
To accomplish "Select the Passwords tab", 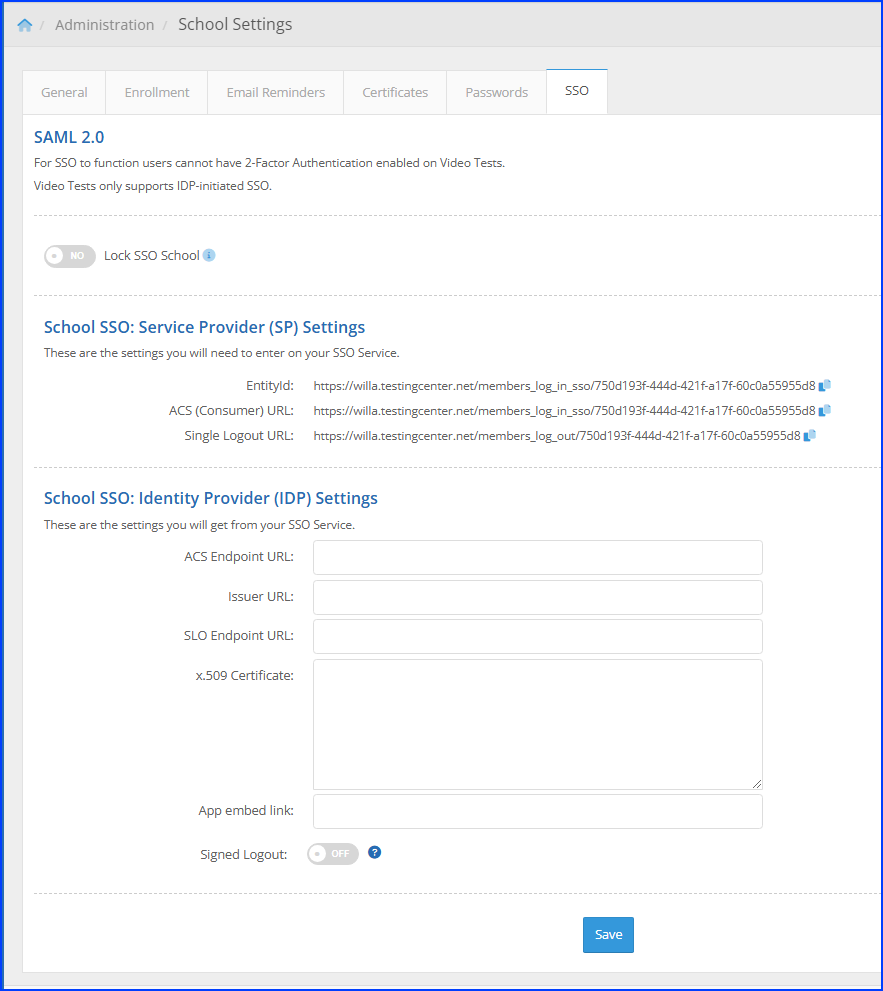I will click(496, 92).
